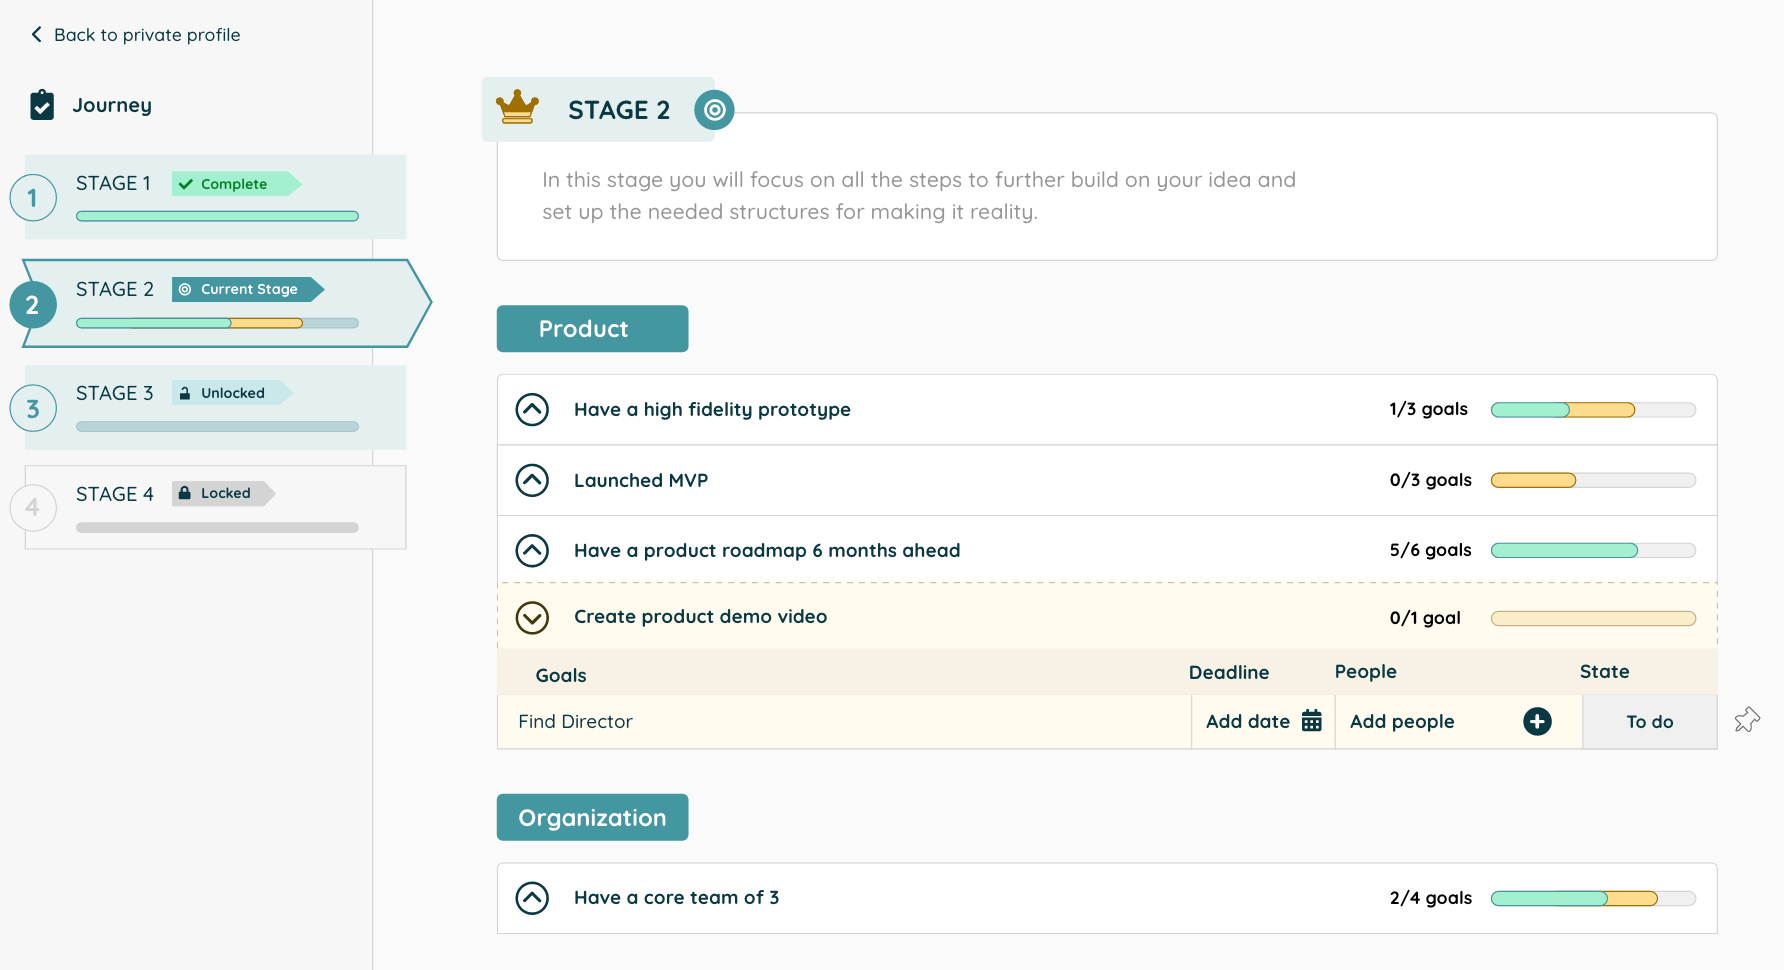Toggle the To do state of Find Director
This screenshot has height=970, width=1784.
click(x=1649, y=722)
